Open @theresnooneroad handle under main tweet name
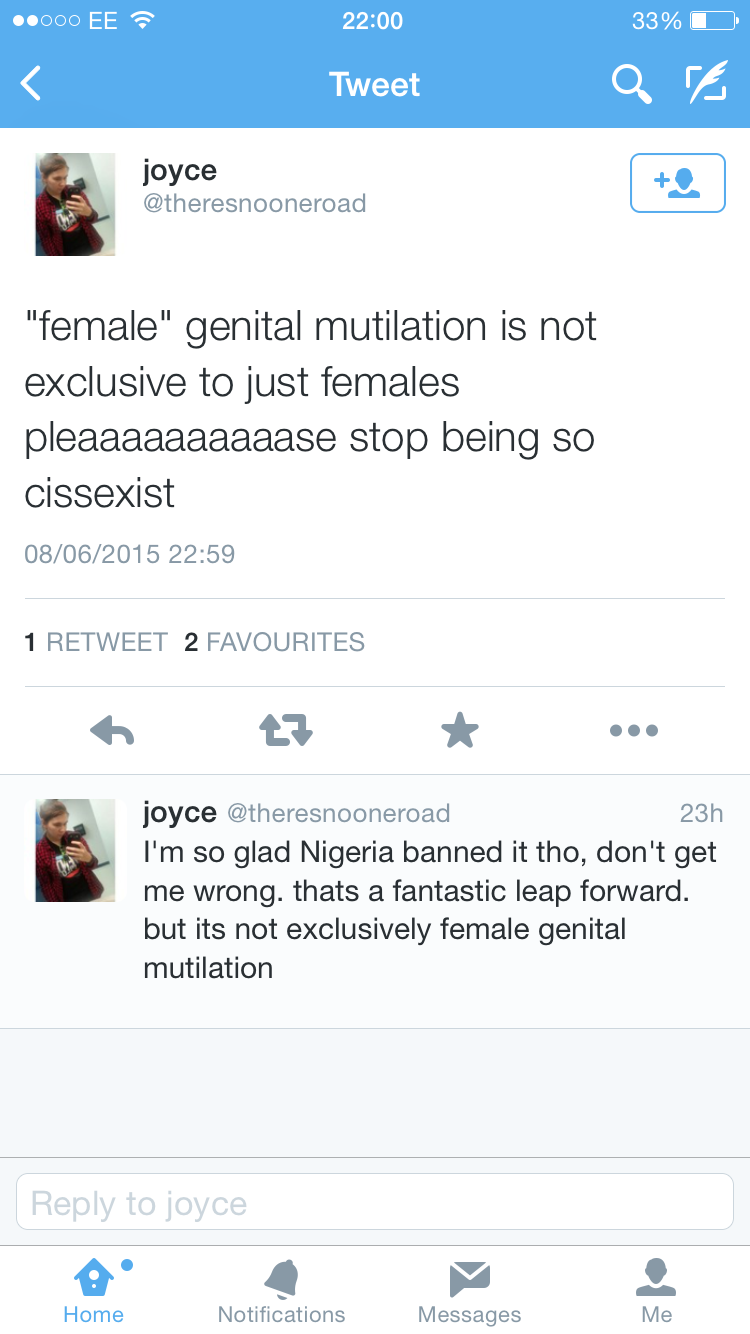The width and height of the screenshot is (750, 1334). click(x=255, y=204)
